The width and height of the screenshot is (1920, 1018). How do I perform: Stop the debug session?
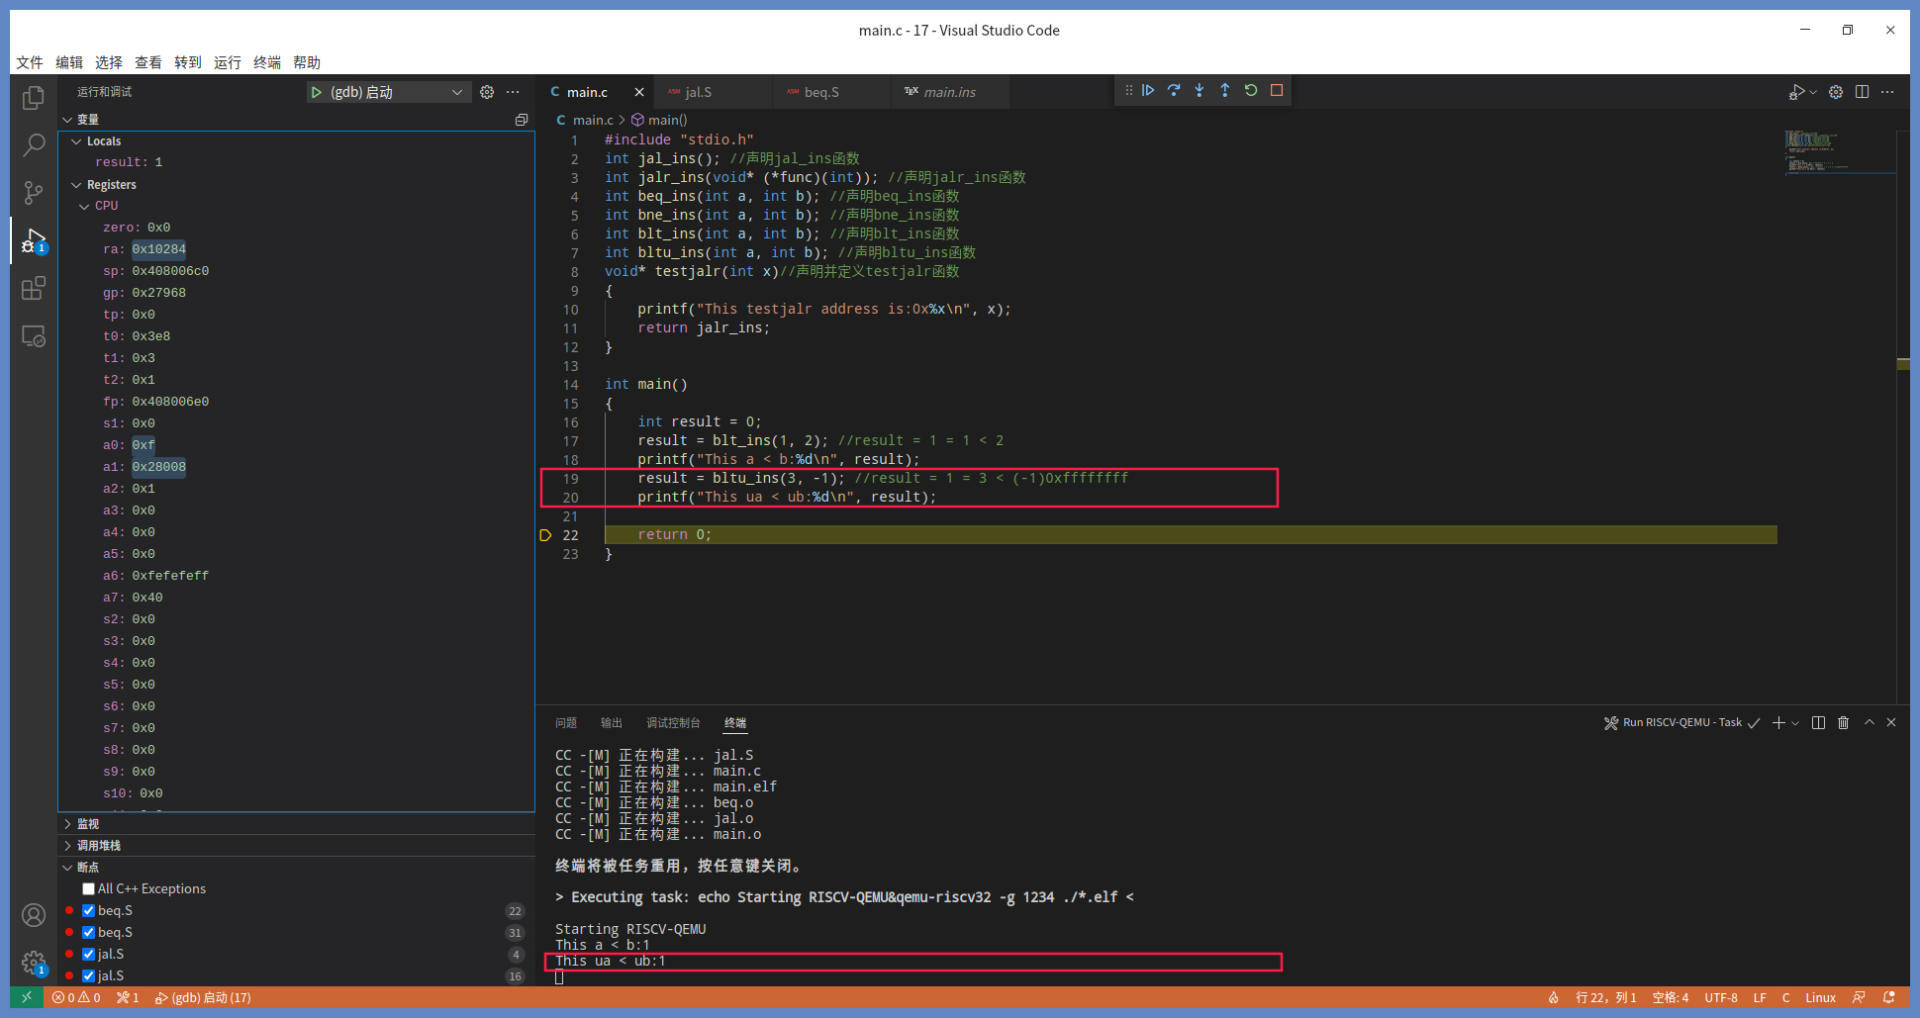coord(1277,91)
